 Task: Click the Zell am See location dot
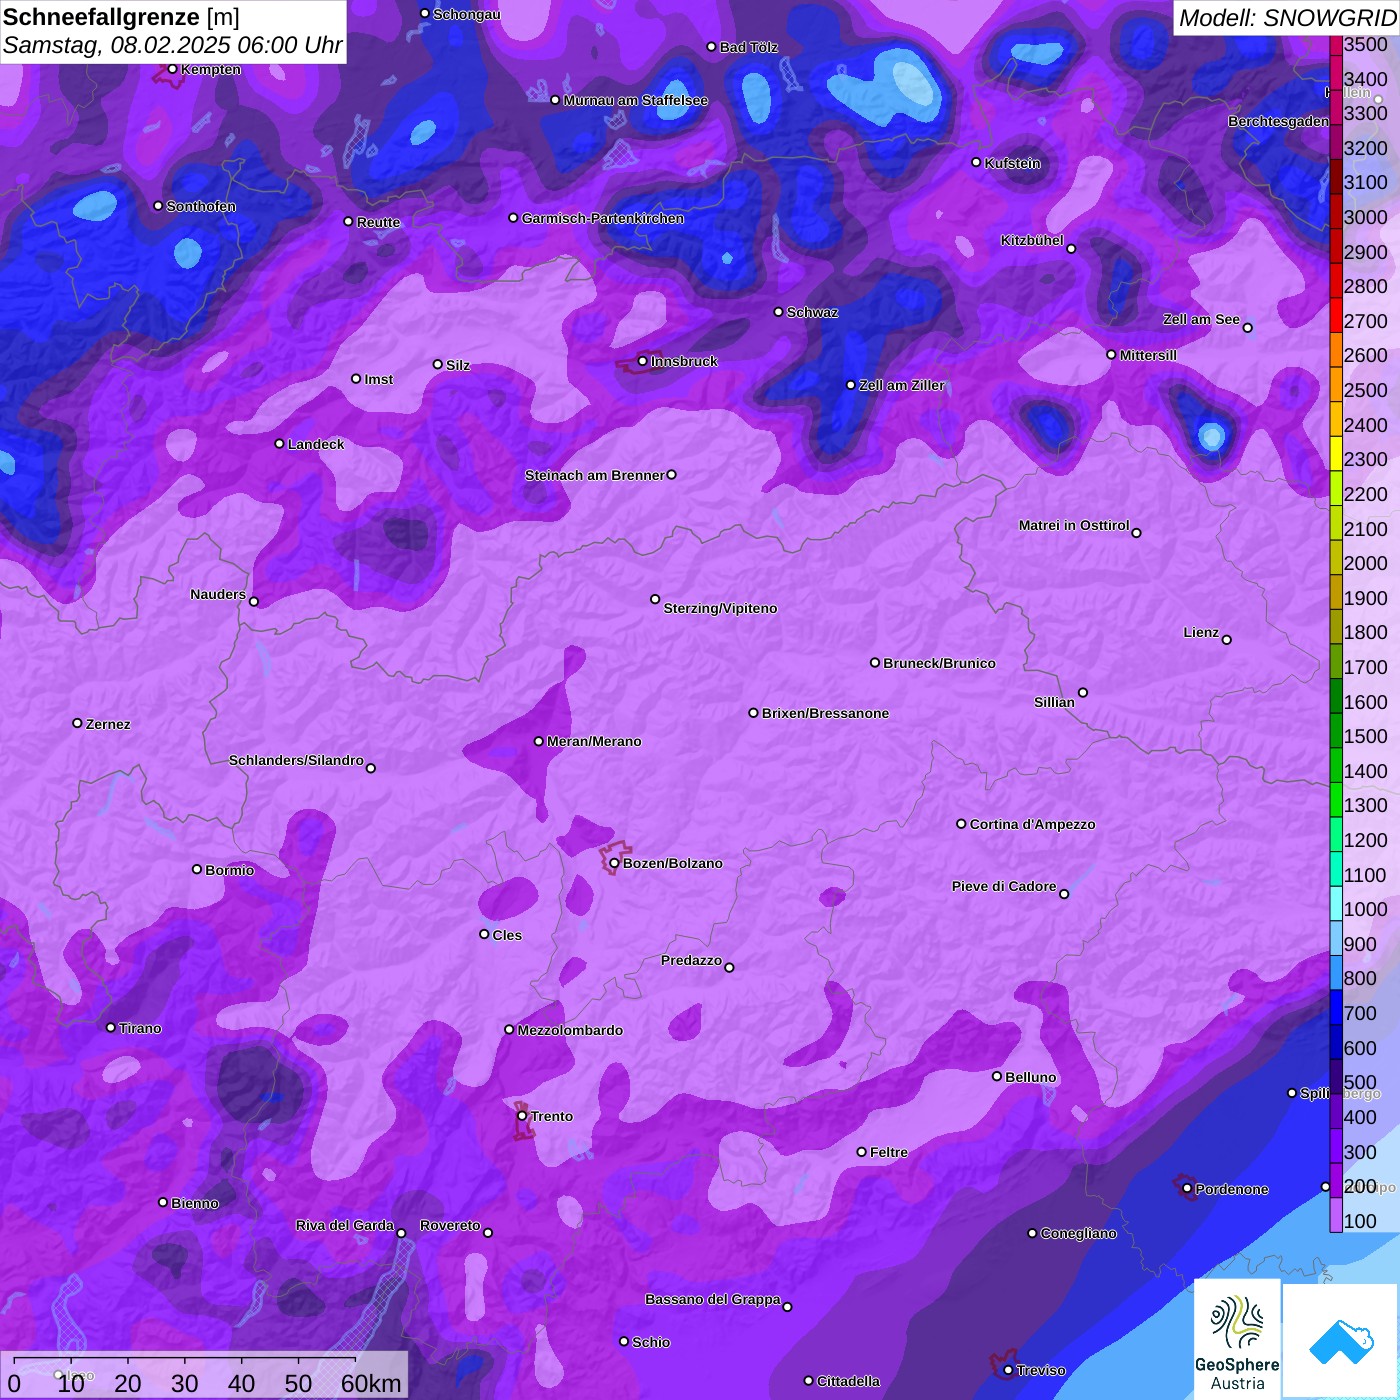[1247, 327]
